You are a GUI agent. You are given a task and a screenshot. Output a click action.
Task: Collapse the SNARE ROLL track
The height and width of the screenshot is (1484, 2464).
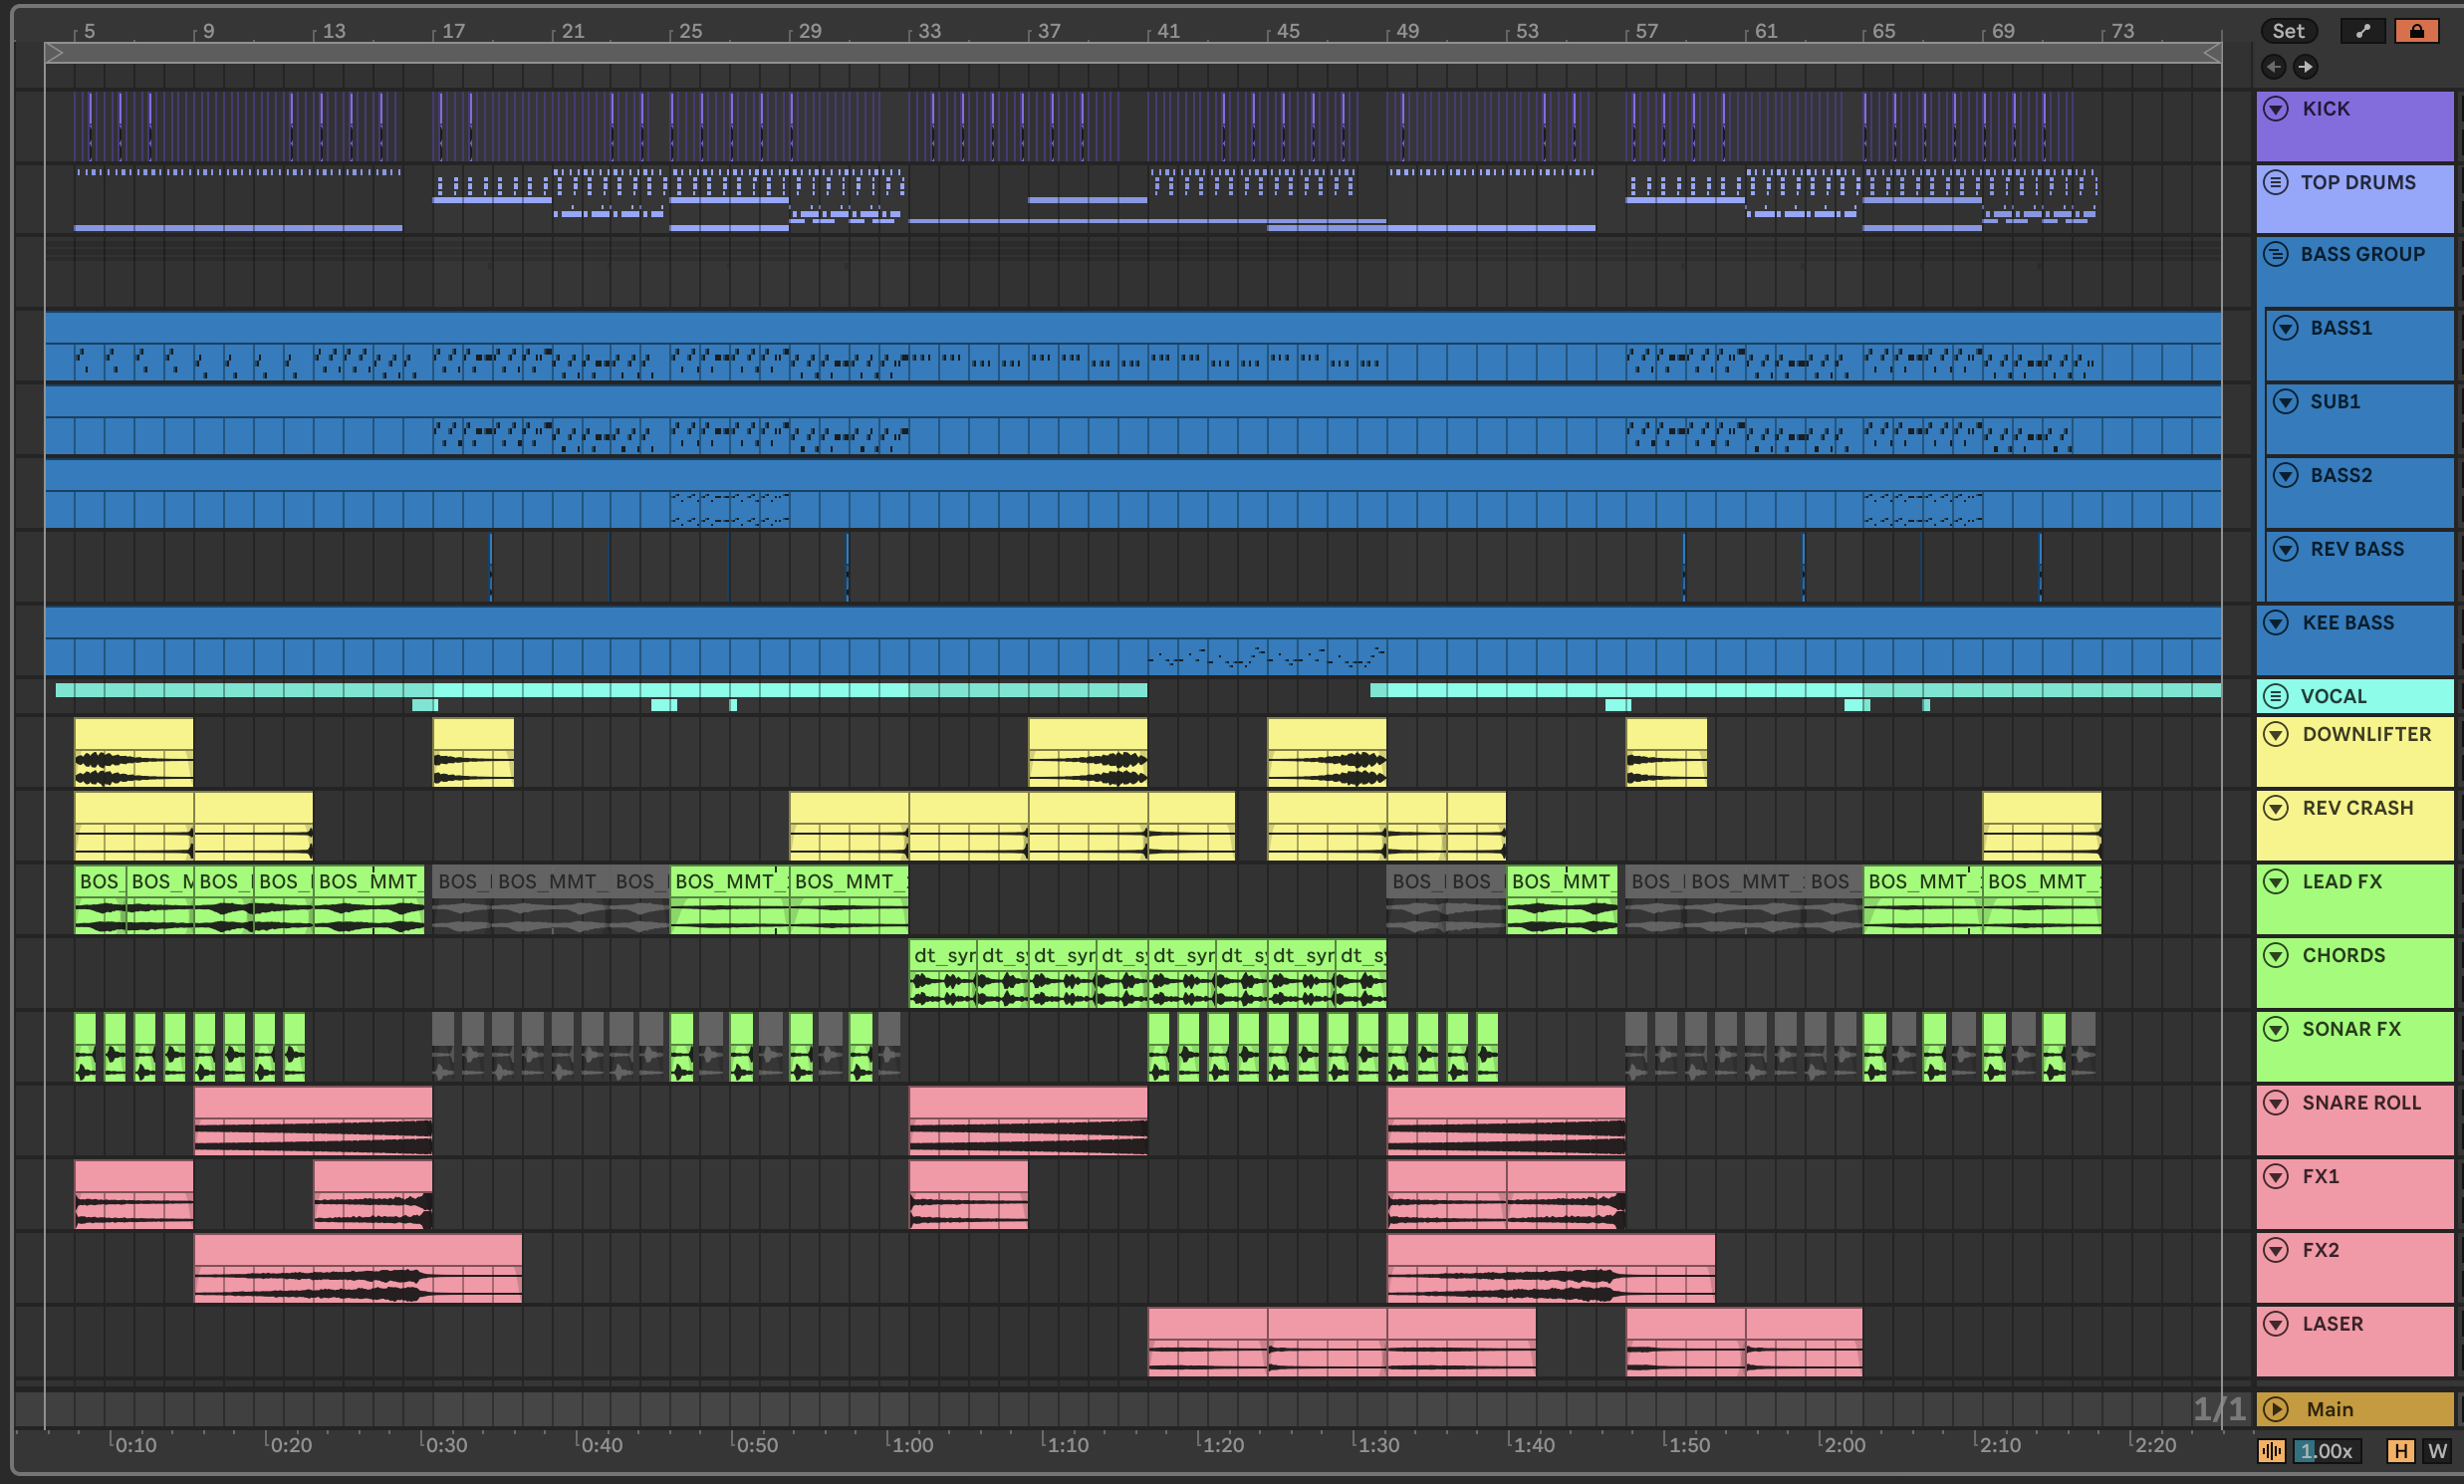tap(2276, 1103)
